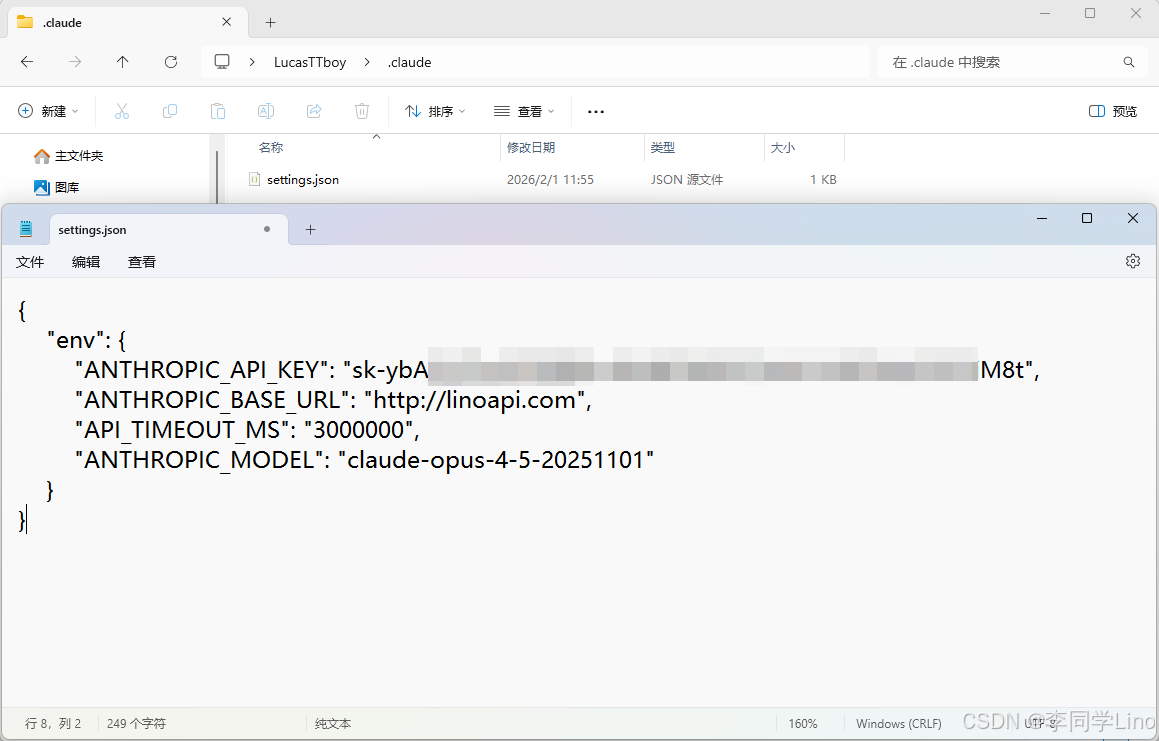Click the ANTHROPIC_MODEL line in editor
Viewport: 1159px width, 741px height.
364,460
